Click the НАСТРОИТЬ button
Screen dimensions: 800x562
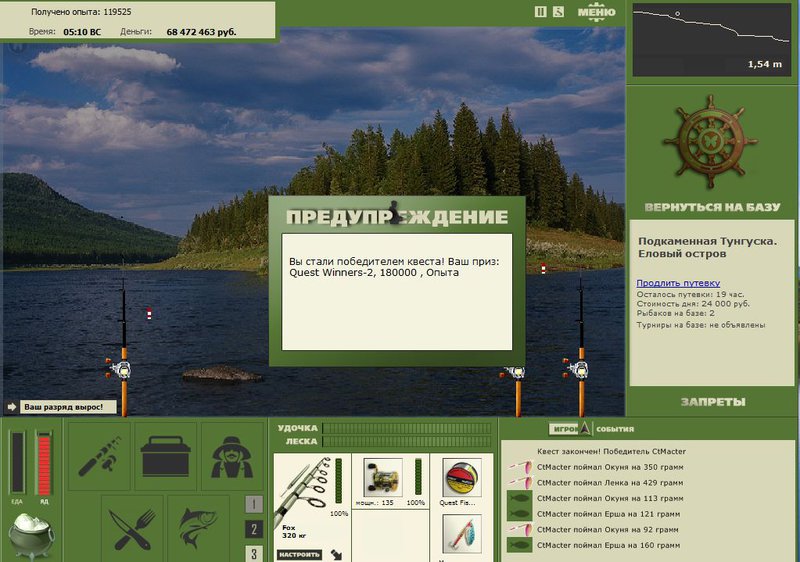pyautogui.click(x=299, y=554)
